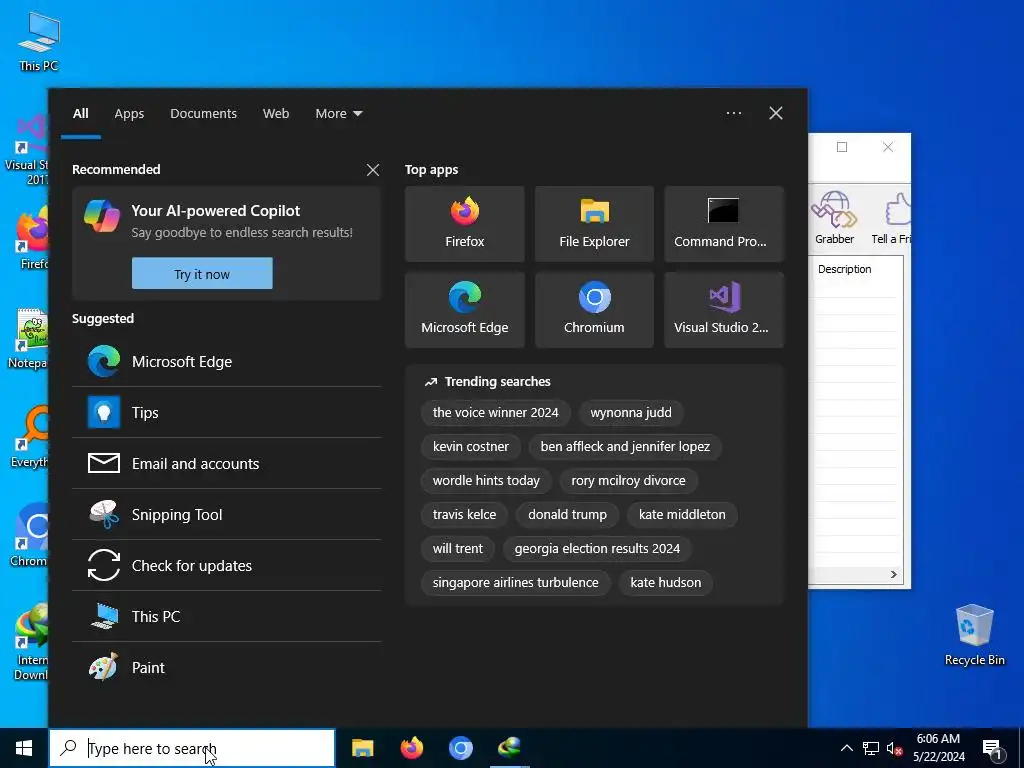This screenshot has width=1024, height=768.
Task: Open the muted volume tray icon
Action: [895, 748]
